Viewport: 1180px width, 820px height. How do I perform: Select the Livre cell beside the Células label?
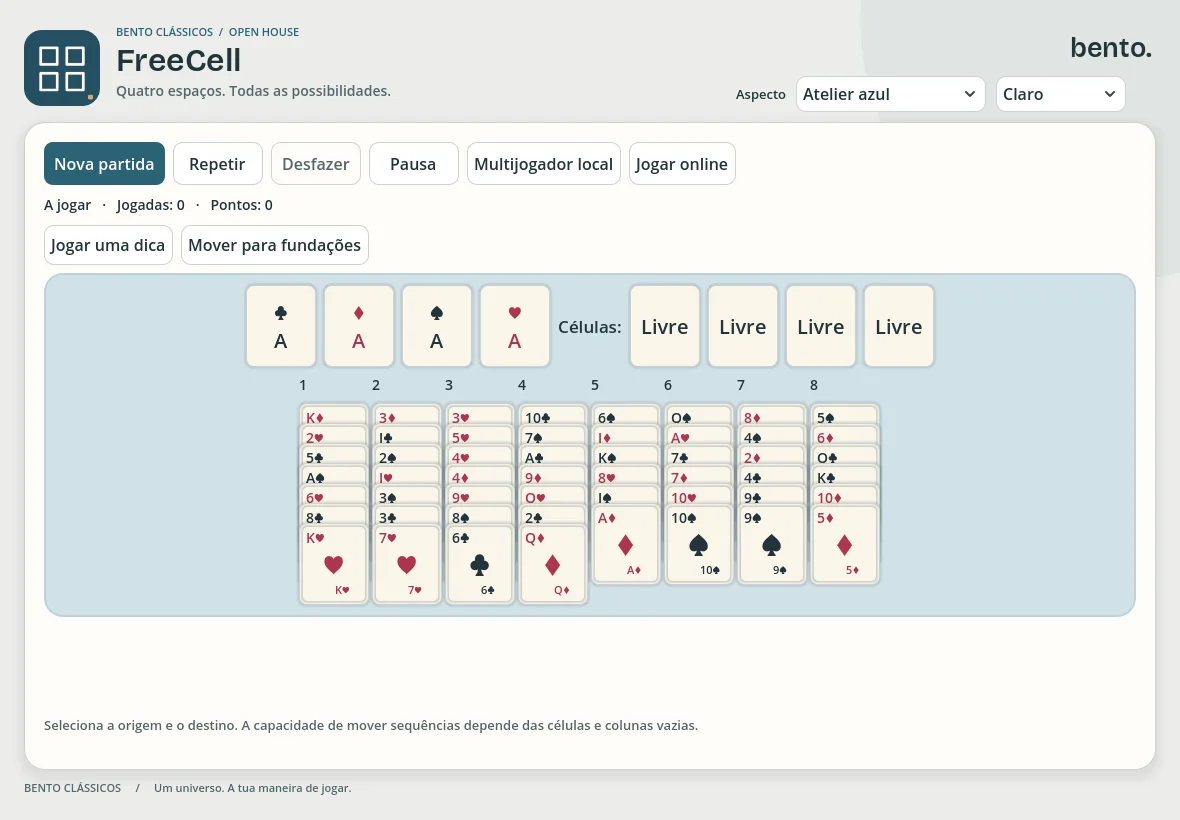[665, 326]
